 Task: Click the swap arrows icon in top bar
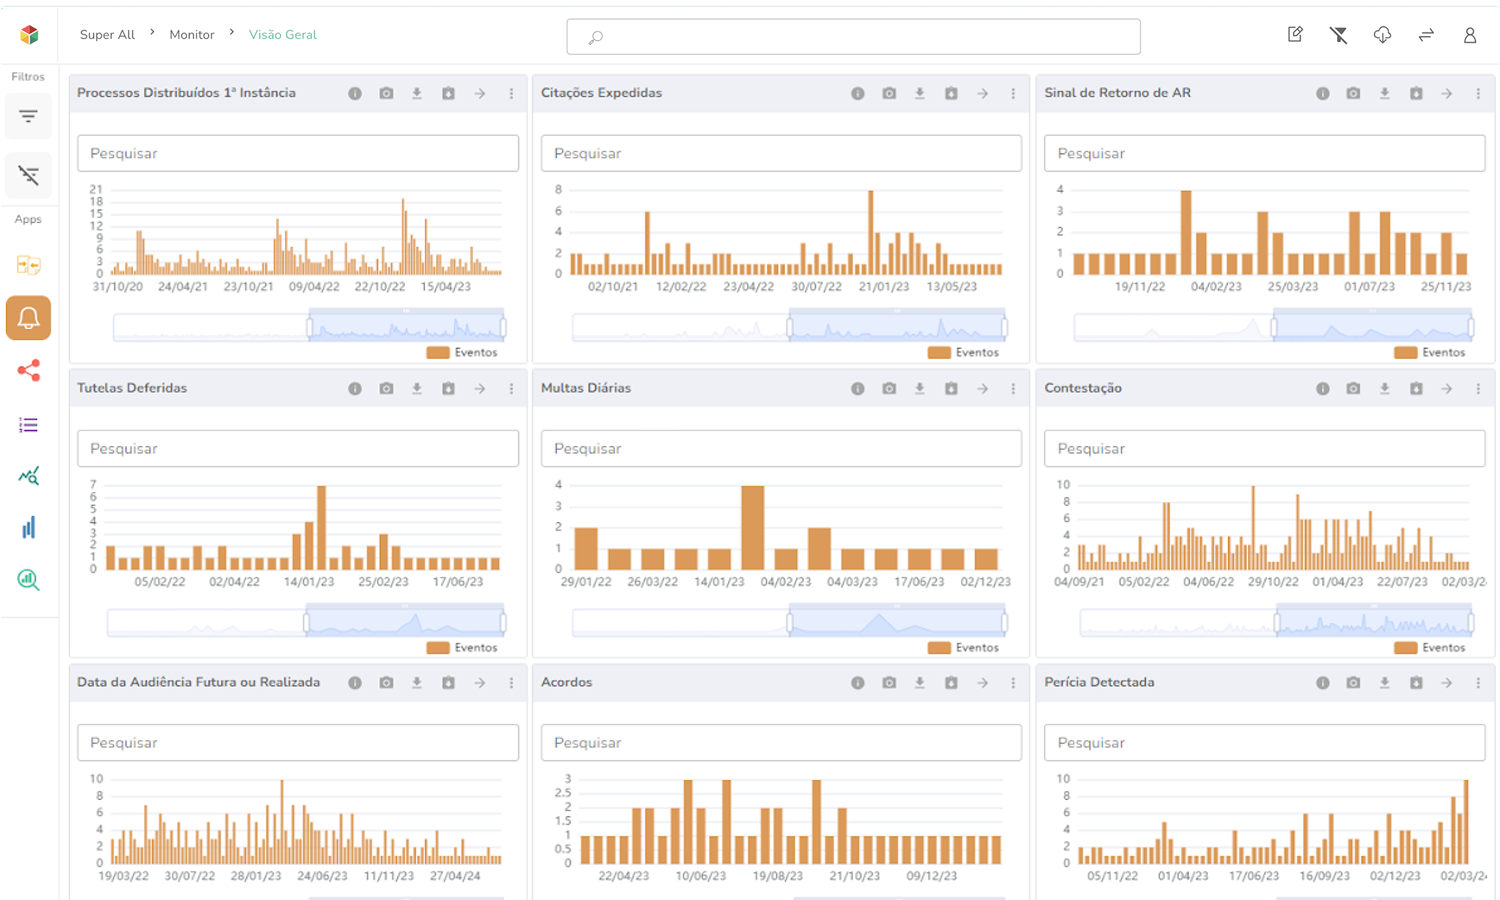tap(1426, 35)
